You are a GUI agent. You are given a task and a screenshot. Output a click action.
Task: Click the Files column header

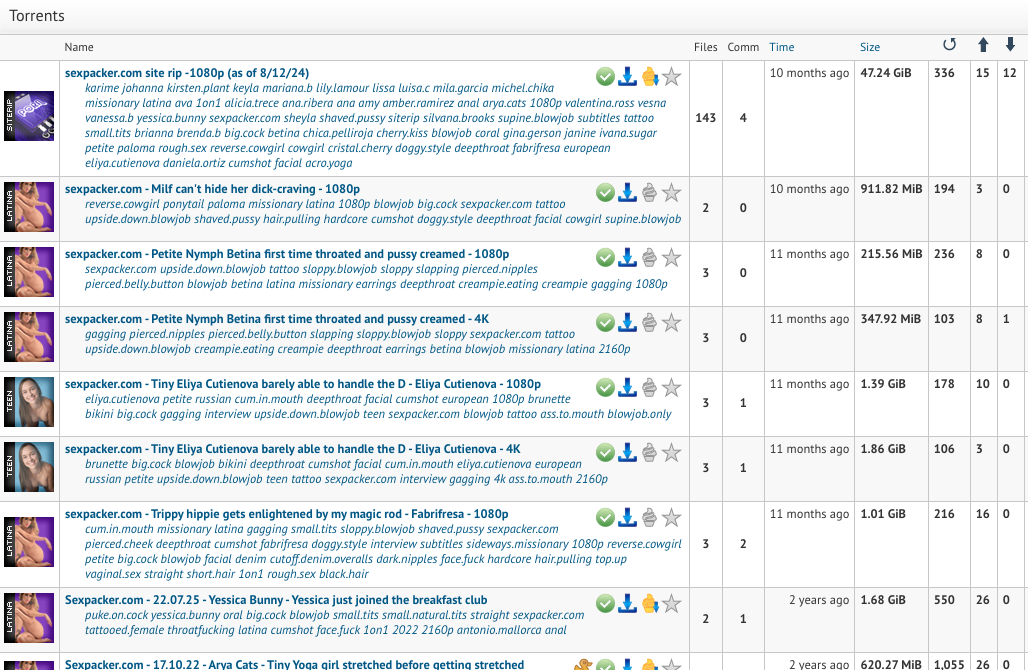click(705, 47)
